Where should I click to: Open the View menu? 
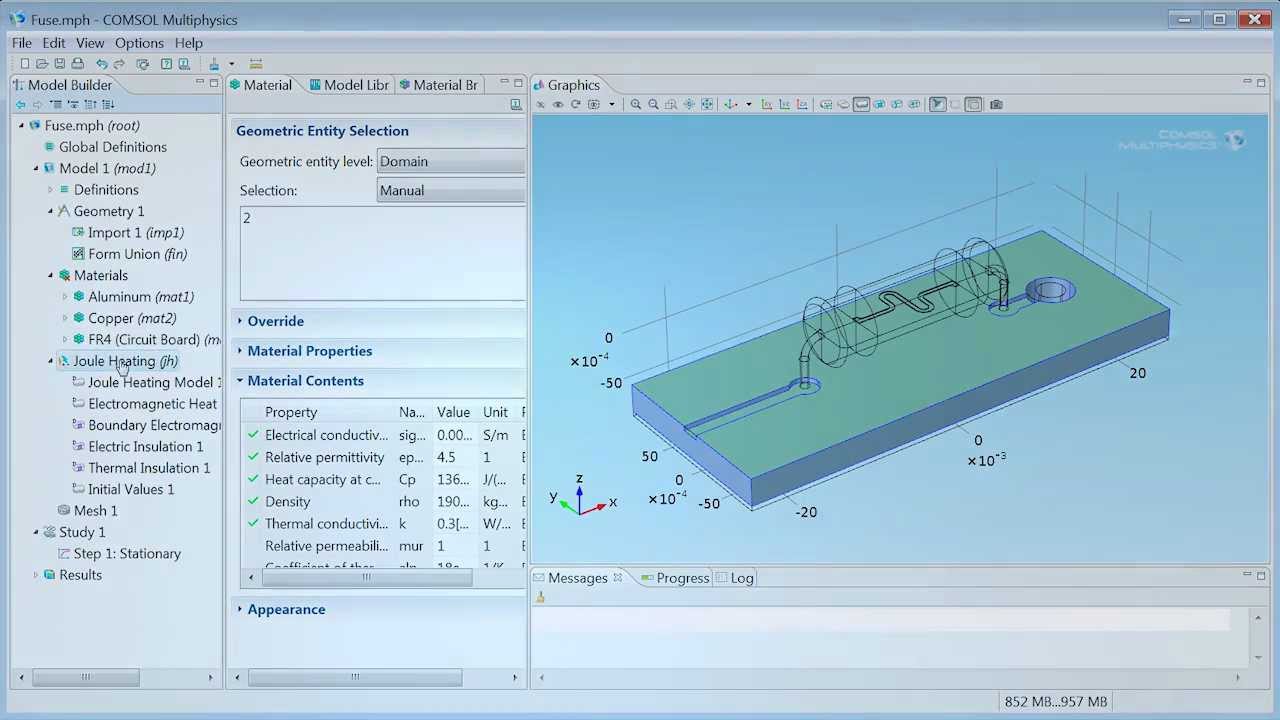pyautogui.click(x=90, y=43)
